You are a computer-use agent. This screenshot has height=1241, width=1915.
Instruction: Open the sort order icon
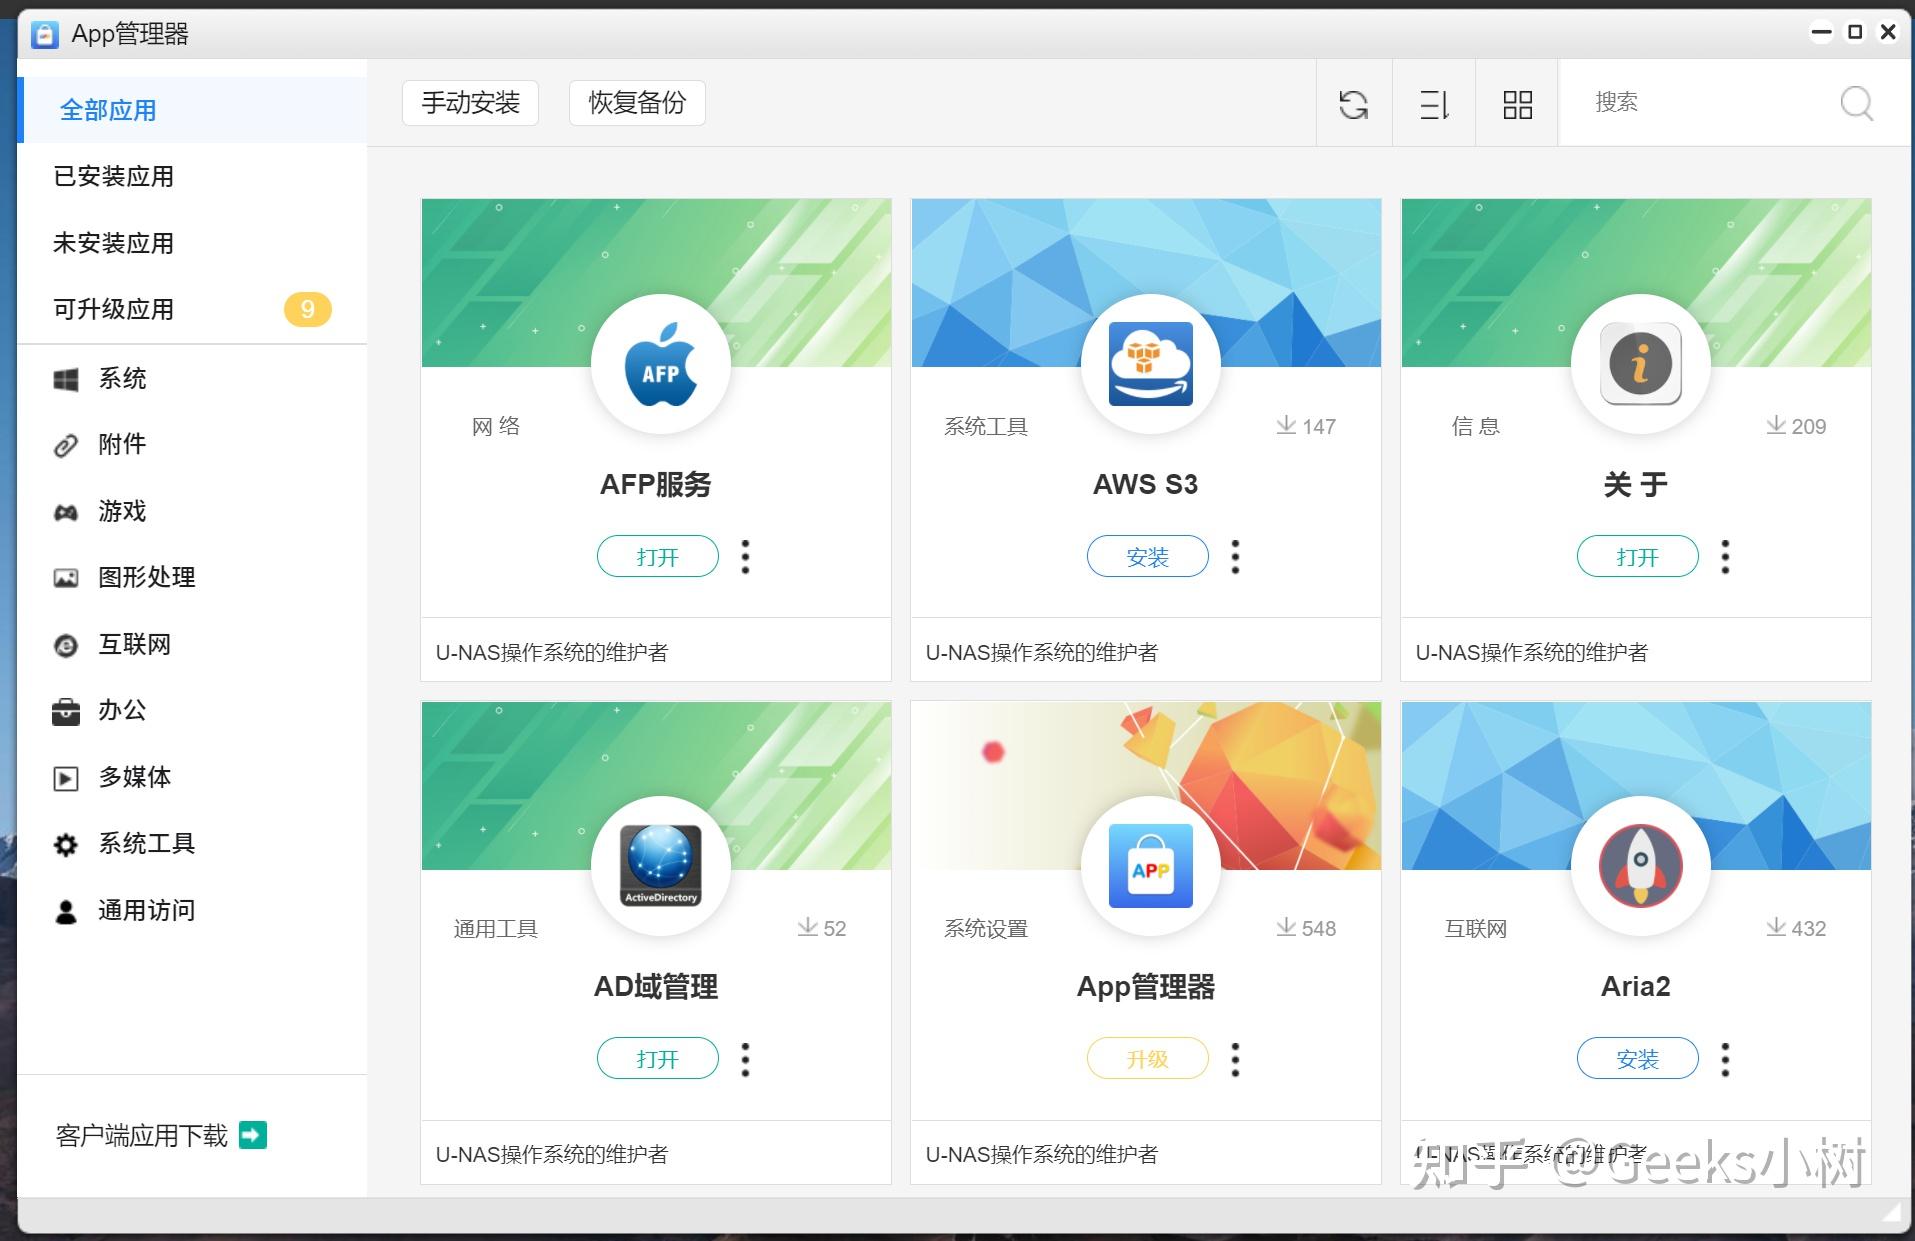[x=1435, y=105]
